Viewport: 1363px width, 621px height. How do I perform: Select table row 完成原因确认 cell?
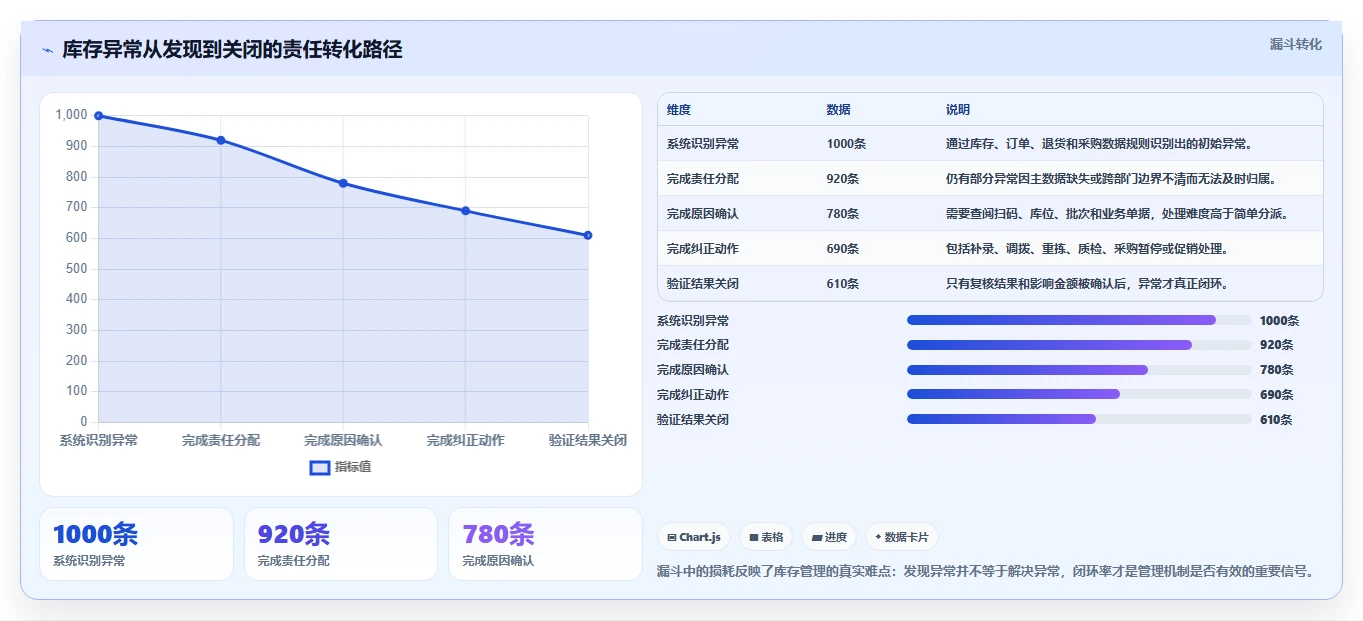tap(703, 214)
